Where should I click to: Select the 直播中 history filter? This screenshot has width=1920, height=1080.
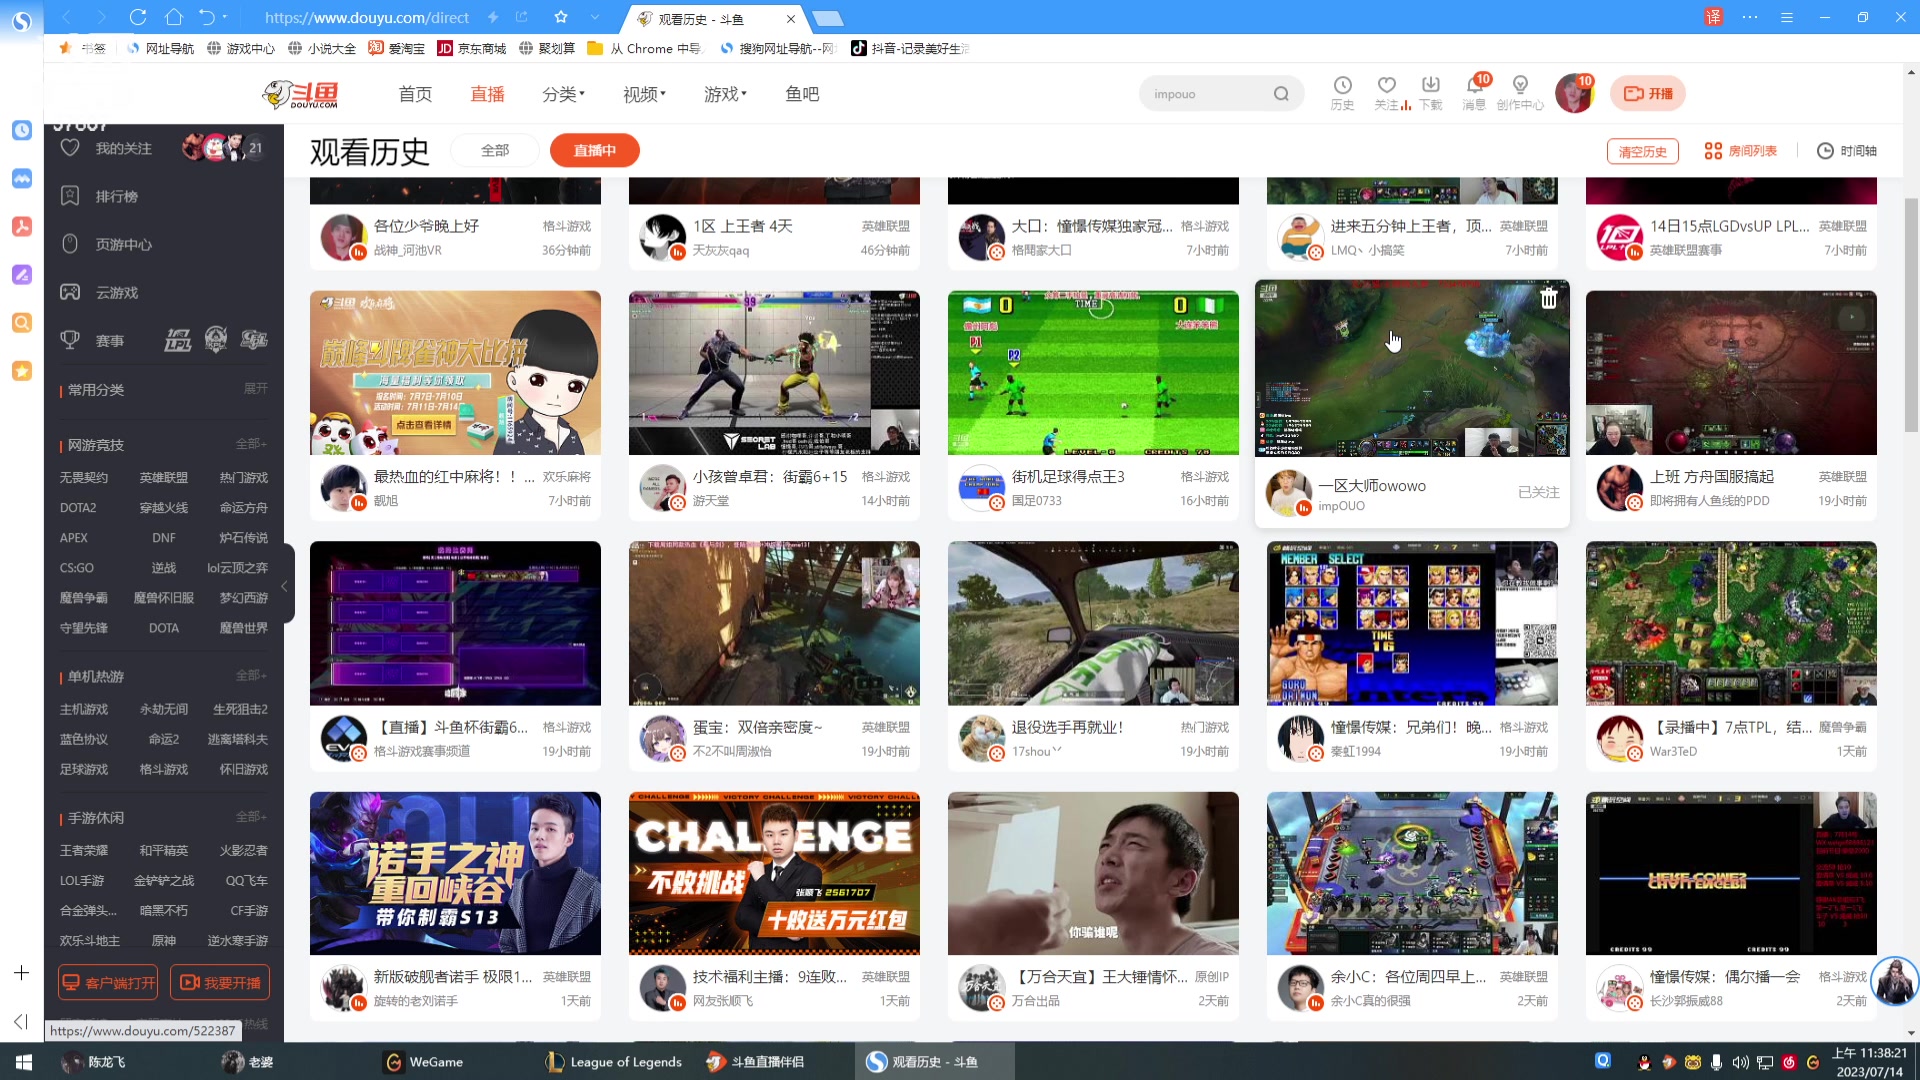tap(595, 150)
